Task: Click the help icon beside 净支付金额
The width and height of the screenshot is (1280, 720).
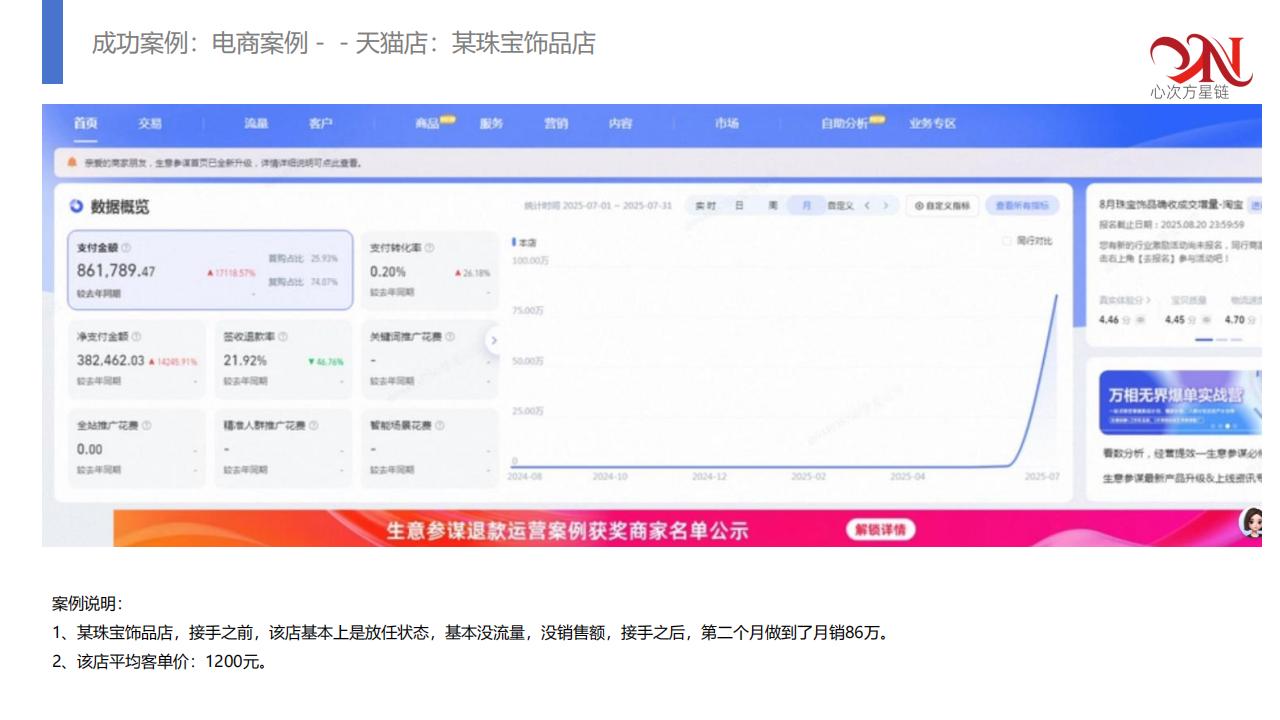Action: (136, 337)
